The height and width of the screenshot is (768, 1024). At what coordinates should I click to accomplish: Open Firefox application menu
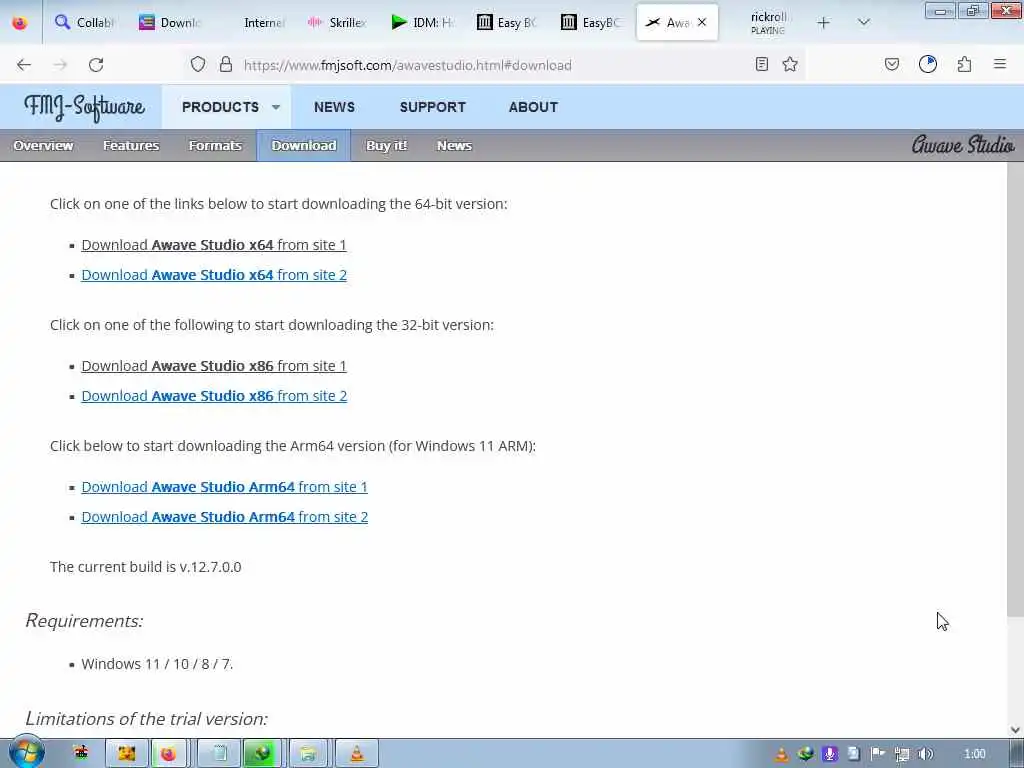click(x=1000, y=64)
